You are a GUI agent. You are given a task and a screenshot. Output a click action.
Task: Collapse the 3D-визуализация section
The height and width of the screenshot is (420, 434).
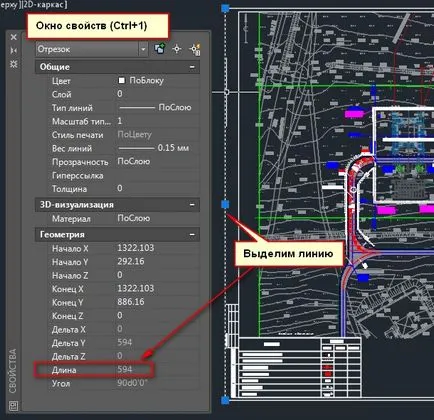point(192,204)
